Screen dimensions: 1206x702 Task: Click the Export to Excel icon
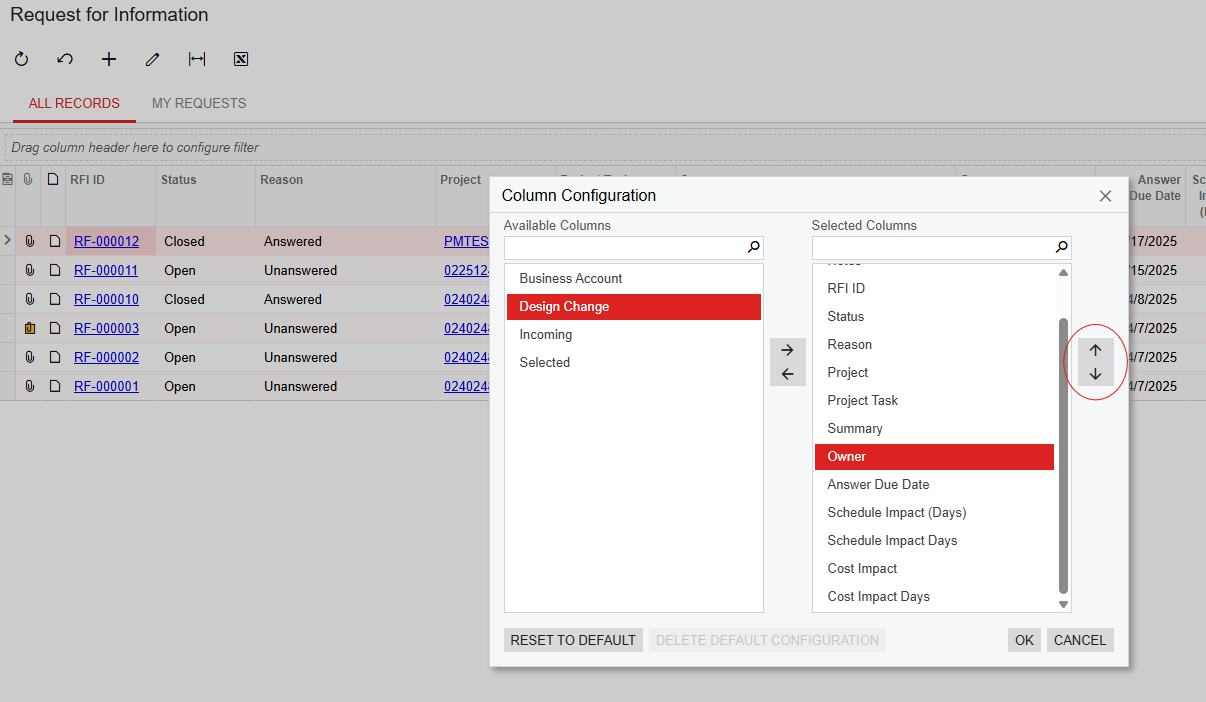pyautogui.click(x=241, y=59)
